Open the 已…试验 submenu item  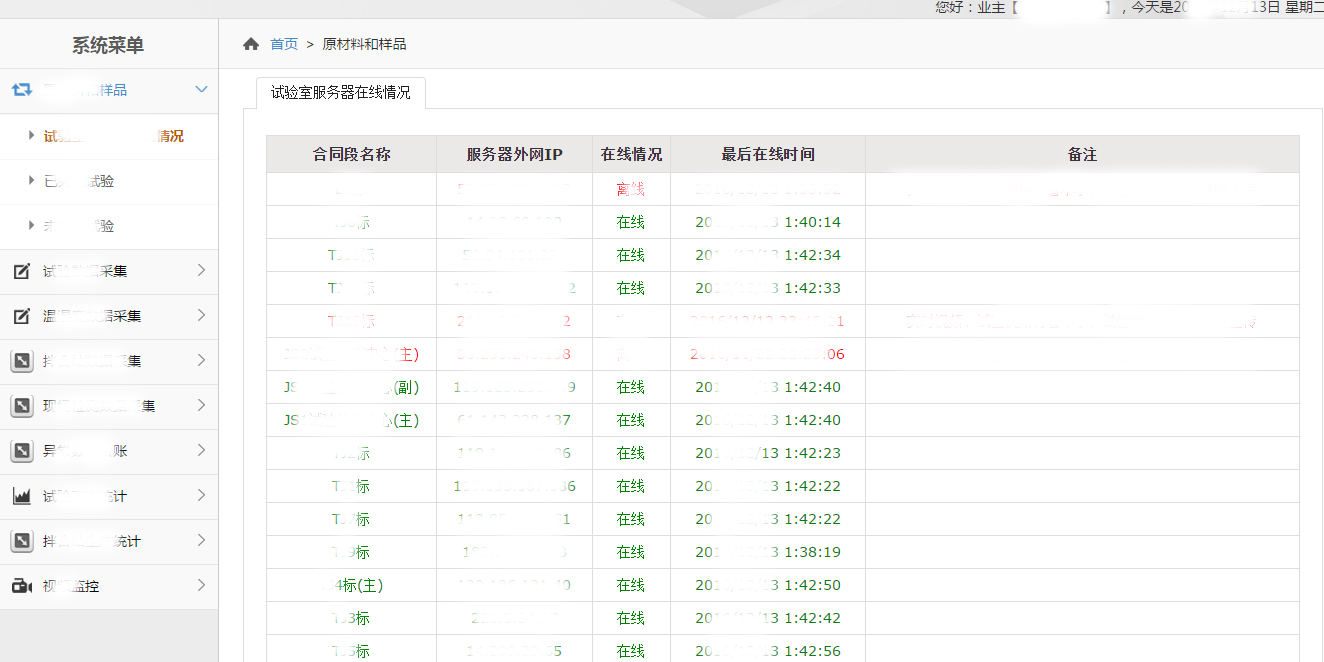79,181
